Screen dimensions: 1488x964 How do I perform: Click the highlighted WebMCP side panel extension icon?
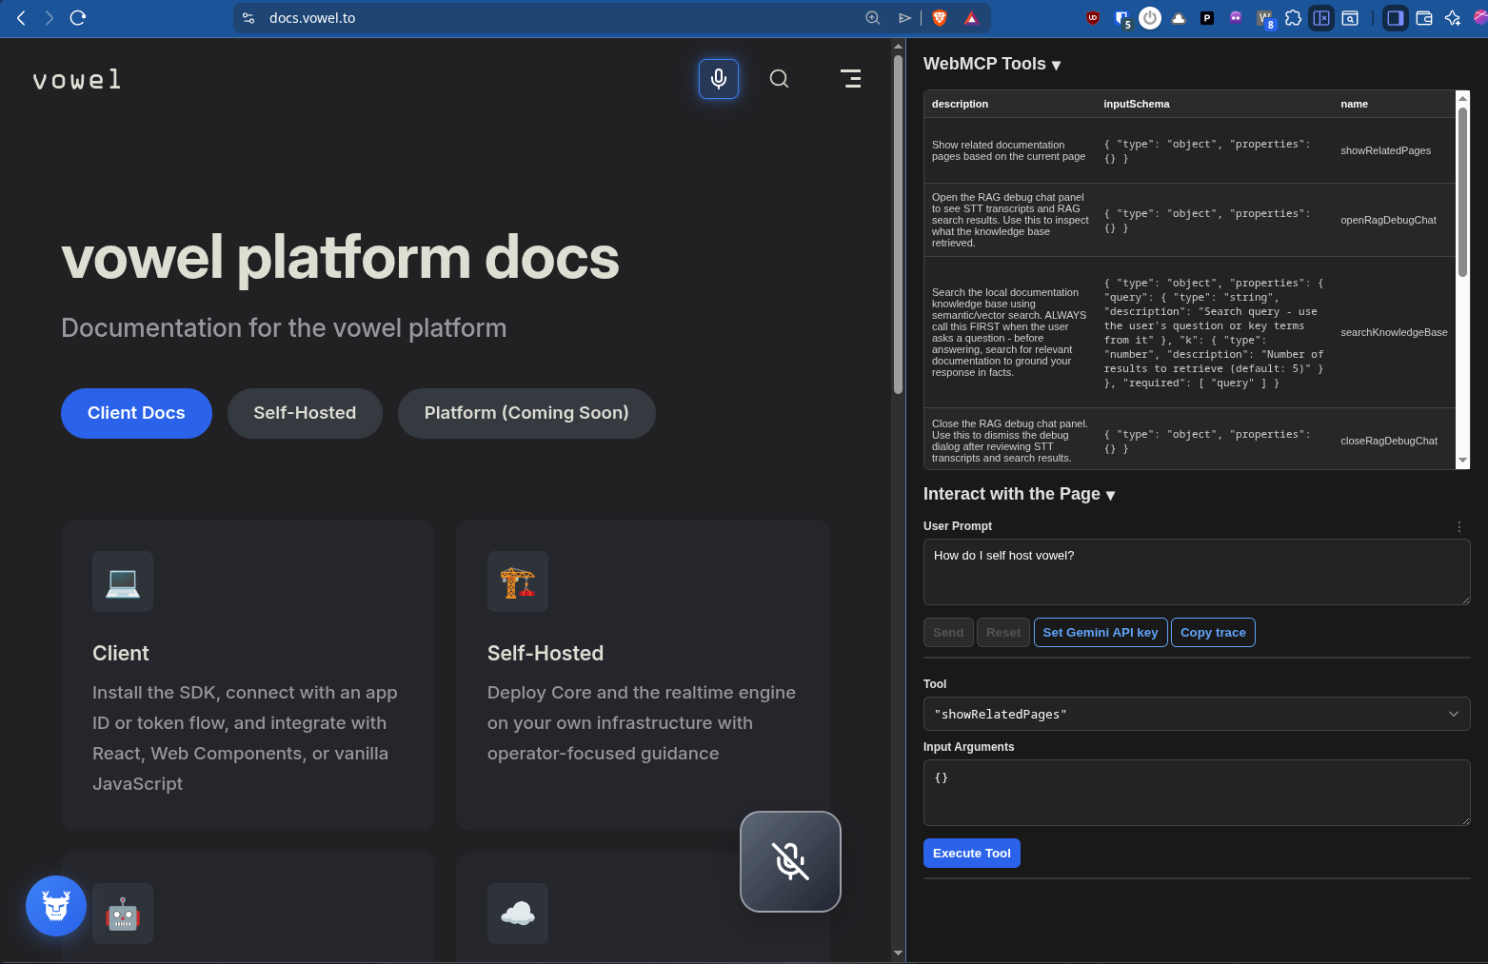tap(1321, 18)
